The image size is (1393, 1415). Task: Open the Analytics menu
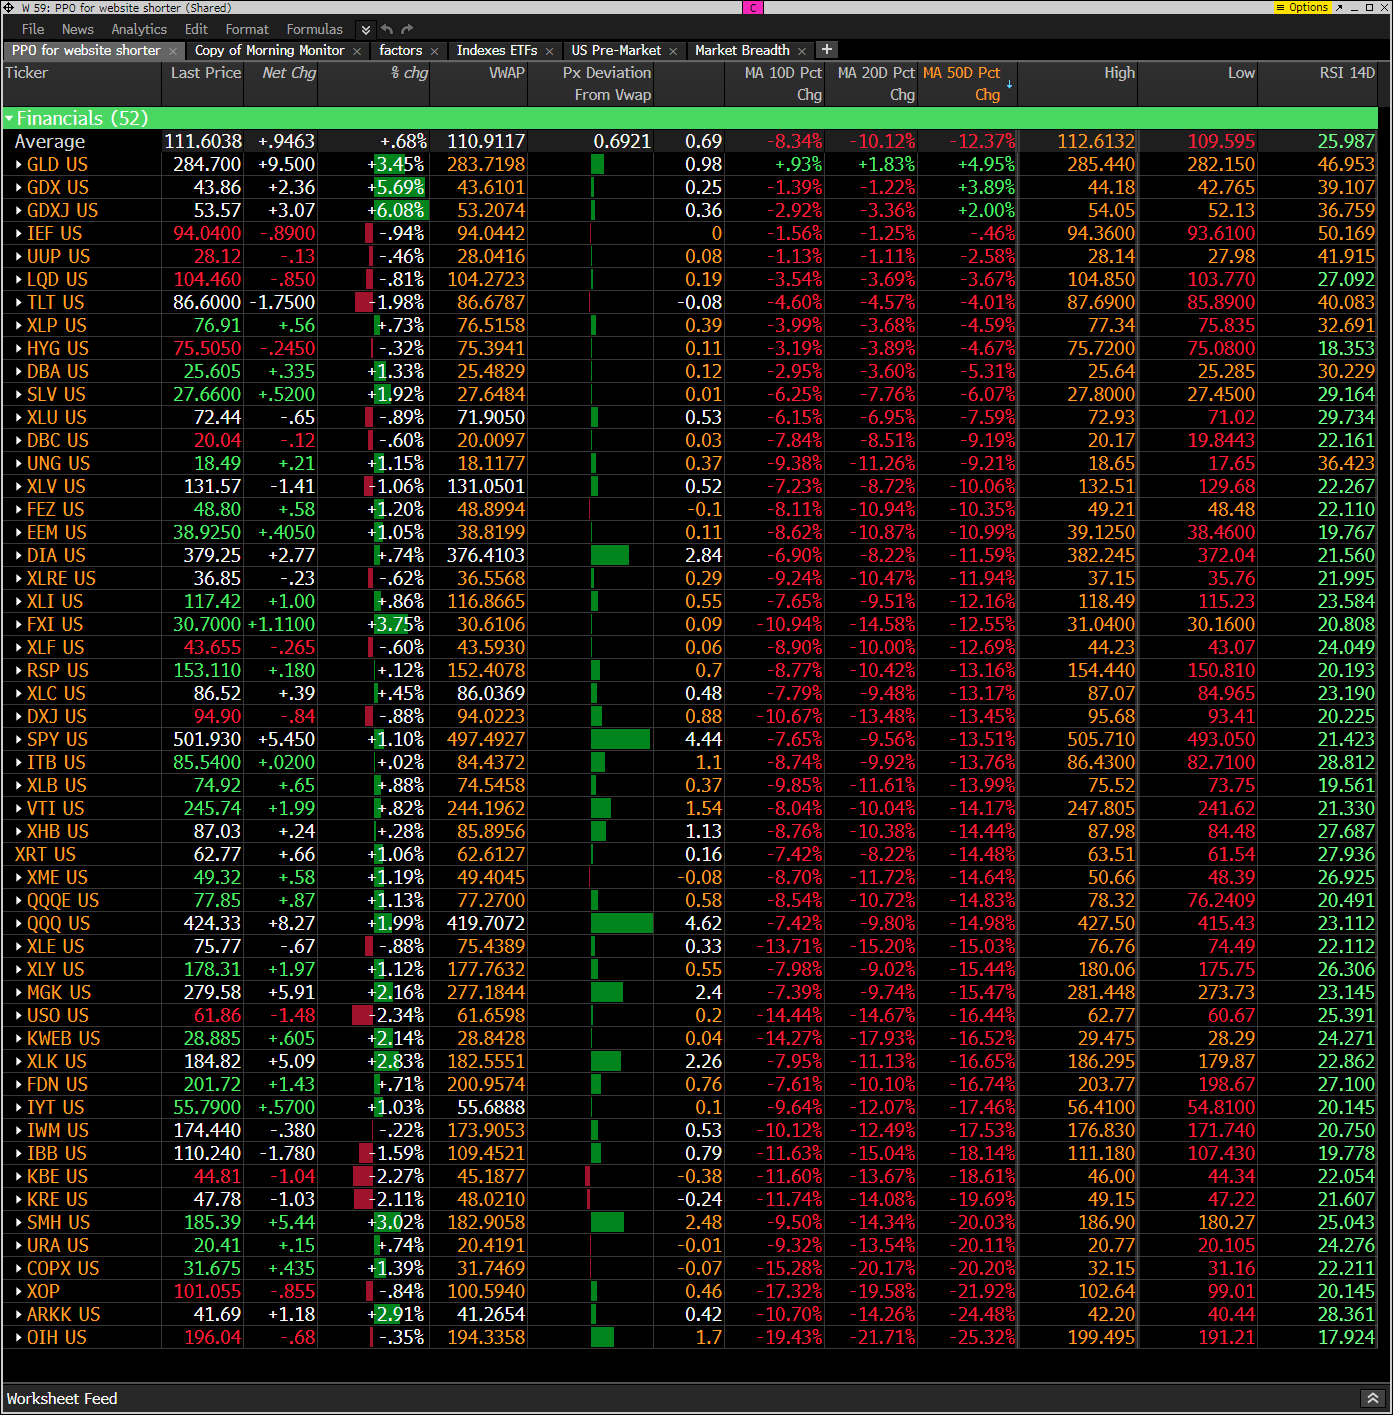139,29
